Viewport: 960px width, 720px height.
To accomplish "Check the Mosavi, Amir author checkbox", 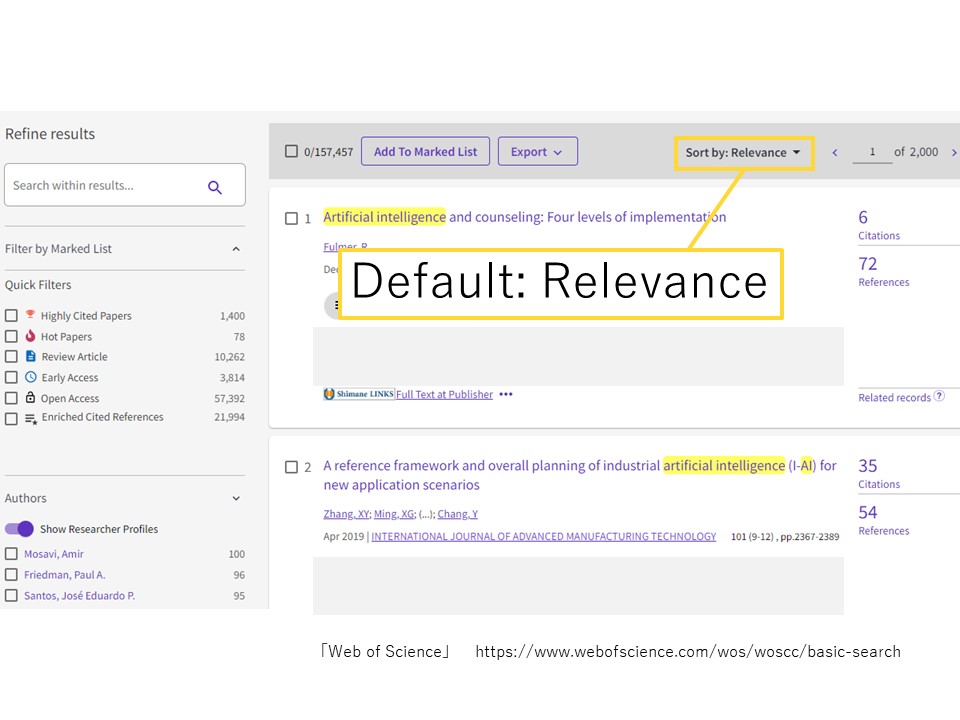I will (11, 553).
